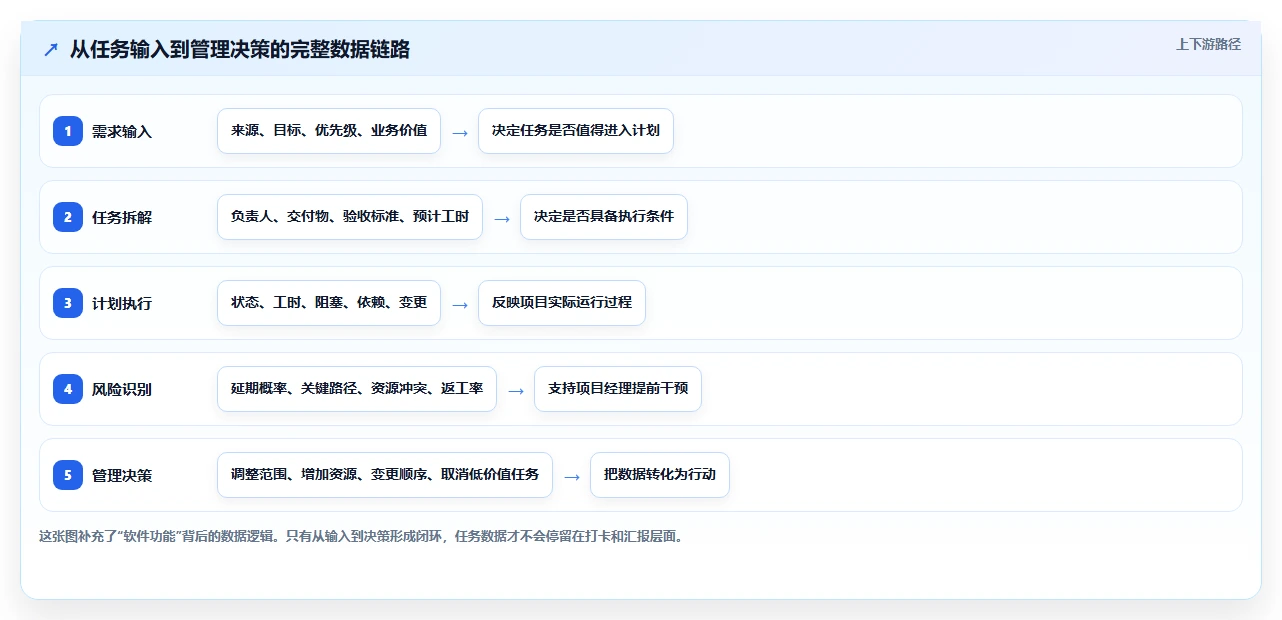
Task: Click the arrow icon beside the main title
Action: coord(51,50)
